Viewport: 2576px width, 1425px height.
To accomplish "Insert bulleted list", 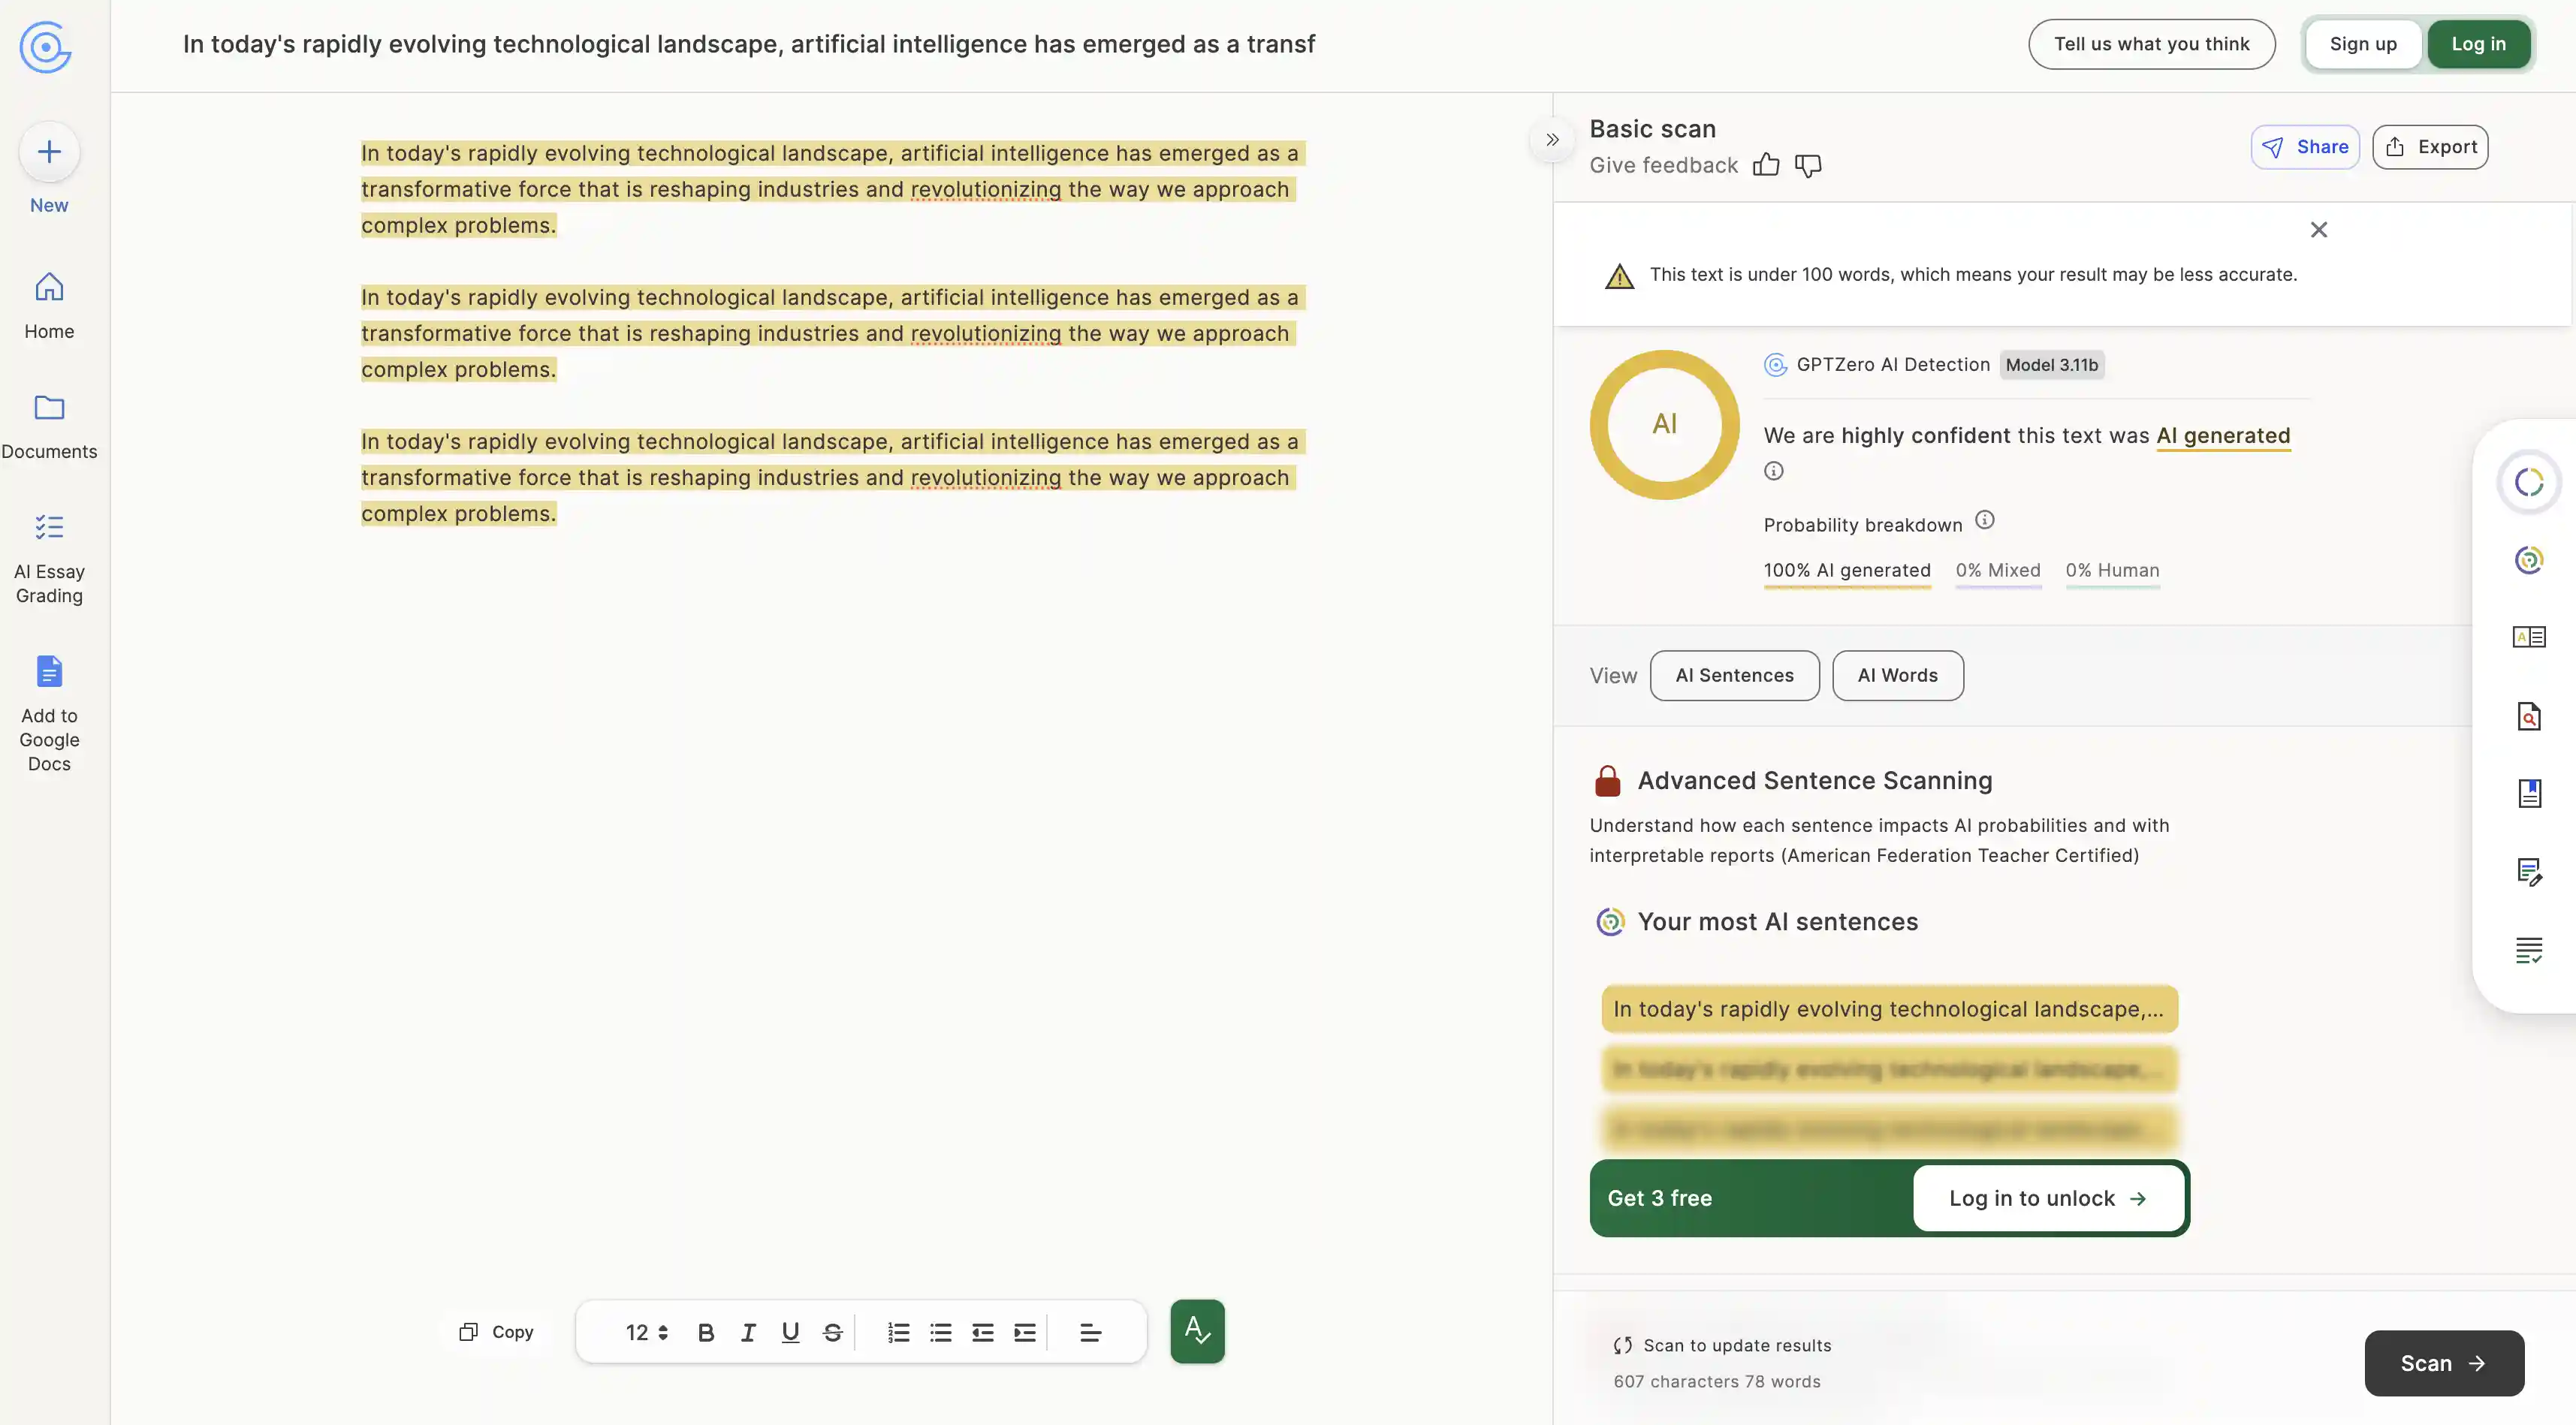I will click(x=940, y=1332).
